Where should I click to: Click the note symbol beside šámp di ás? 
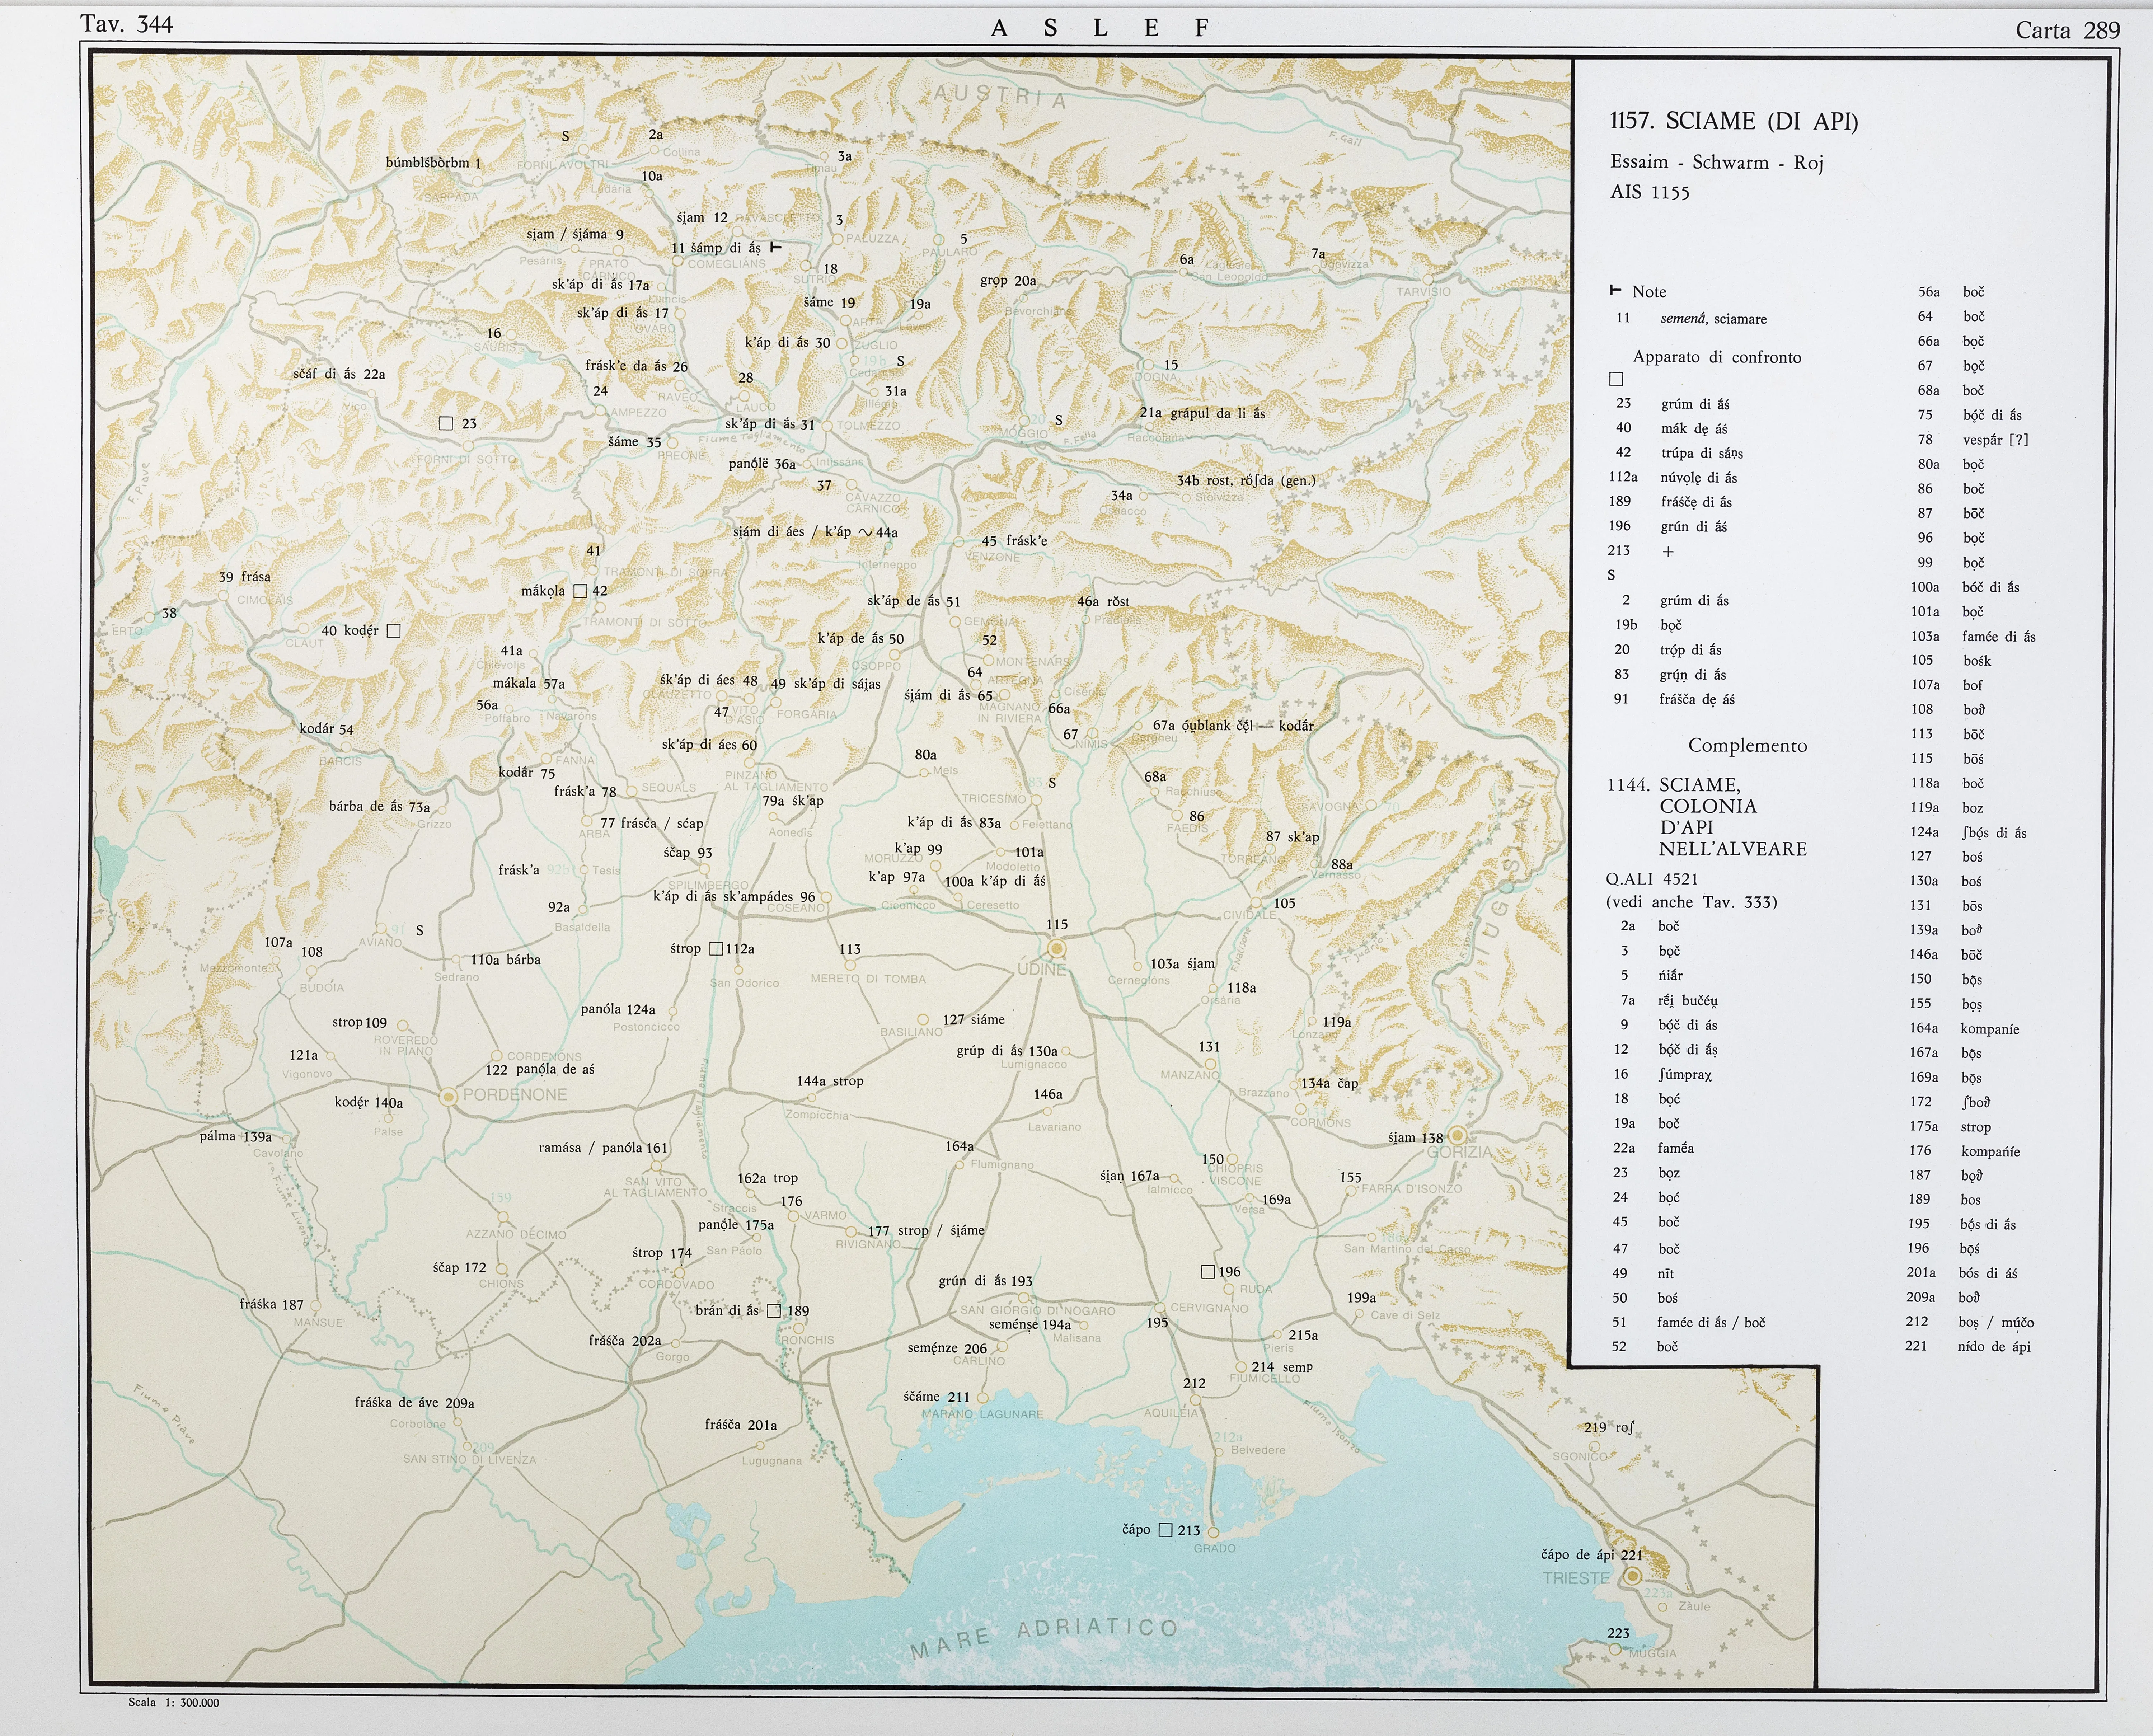(x=775, y=247)
